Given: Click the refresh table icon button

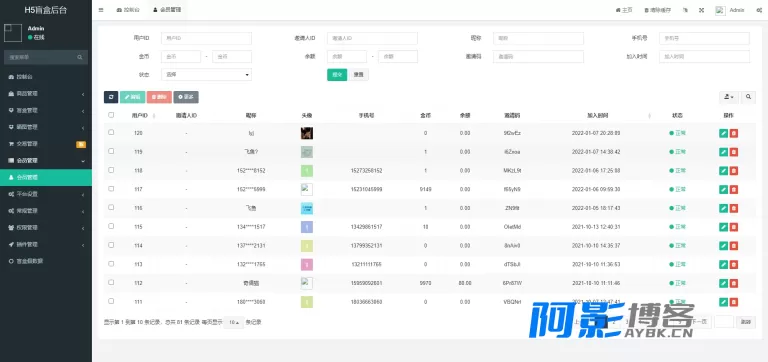Looking at the screenshot, I should coord(111,97).
